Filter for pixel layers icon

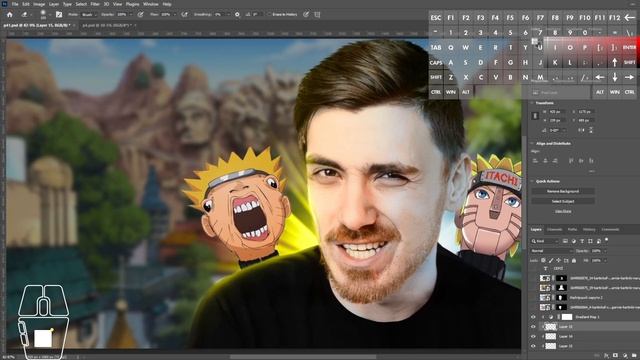point(565,241)
